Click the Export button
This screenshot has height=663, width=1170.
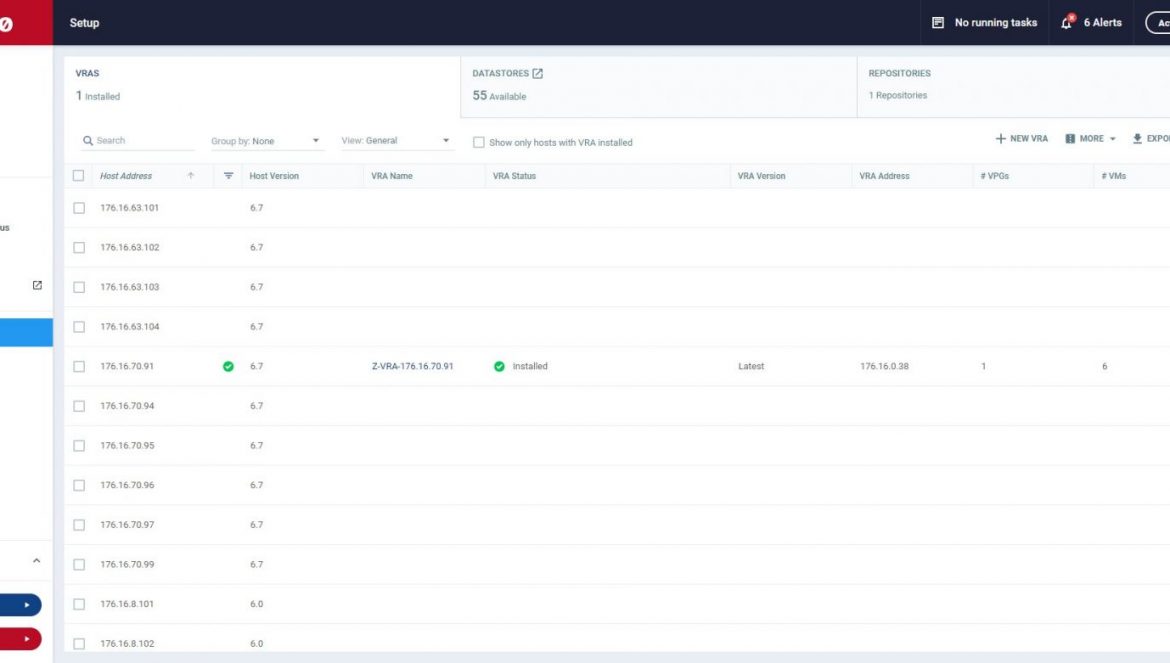click(1151, 139)
